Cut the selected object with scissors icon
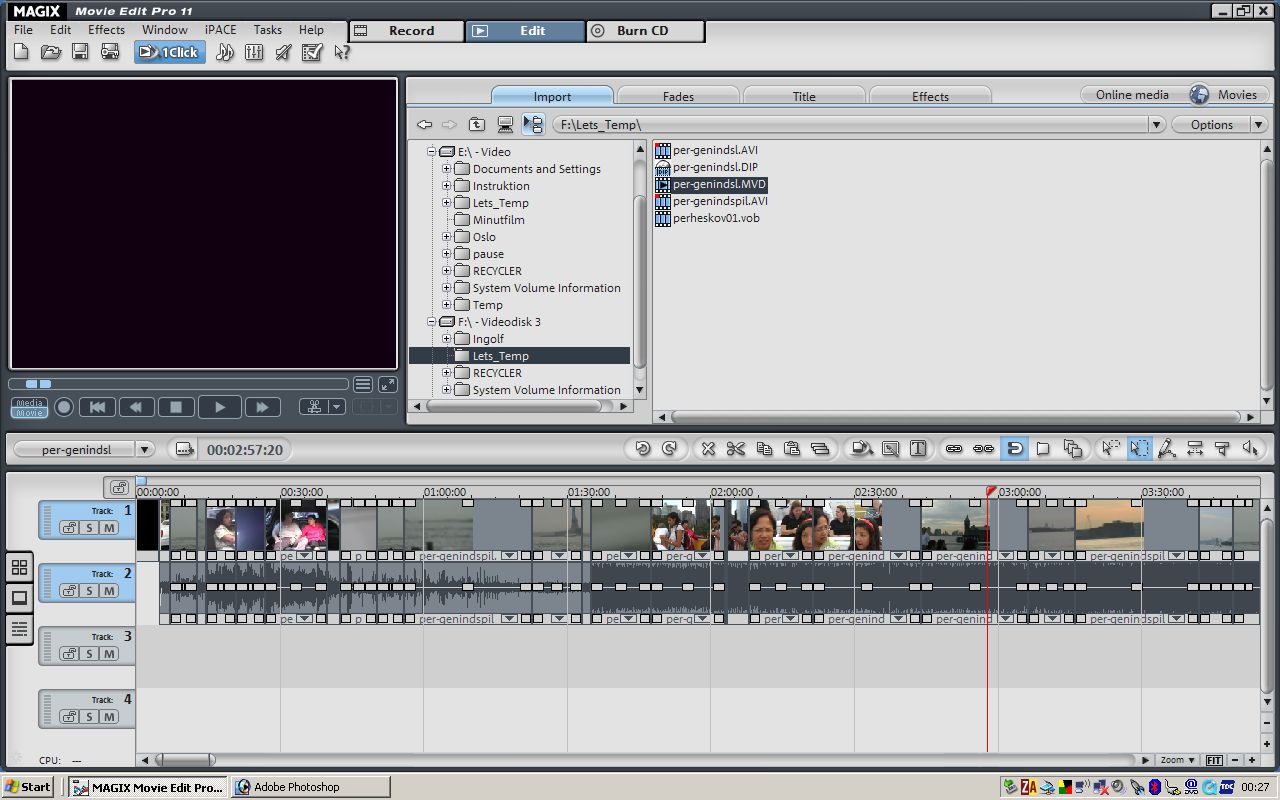This screenshot has height=800, width=1280. (736, 449)
